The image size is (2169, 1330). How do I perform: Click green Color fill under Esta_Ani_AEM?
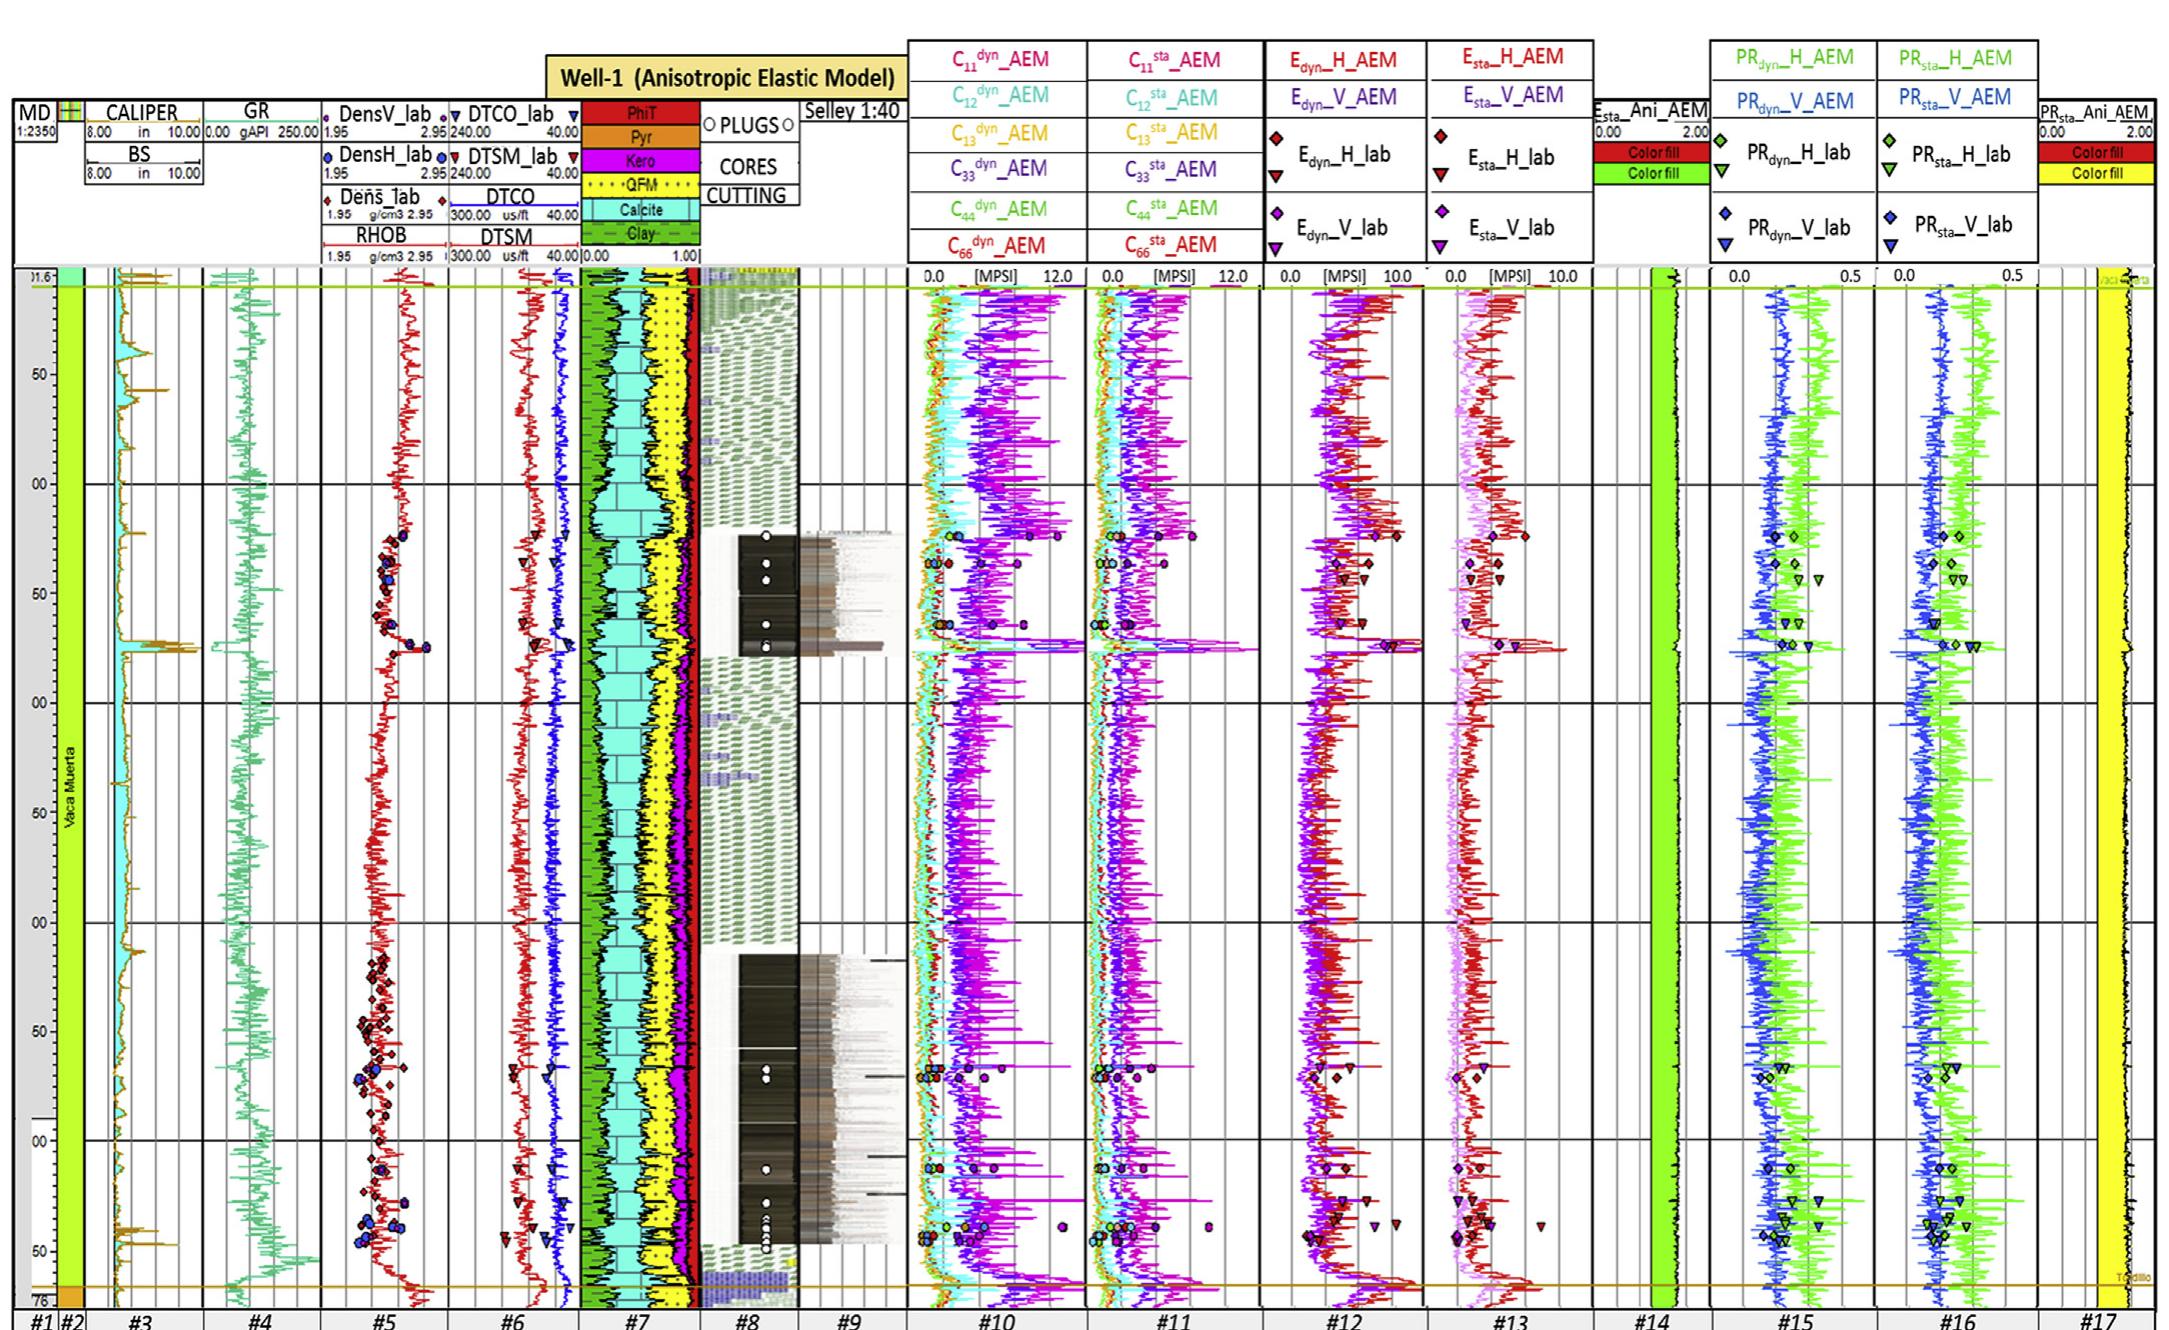click(x=1652, y=173)
